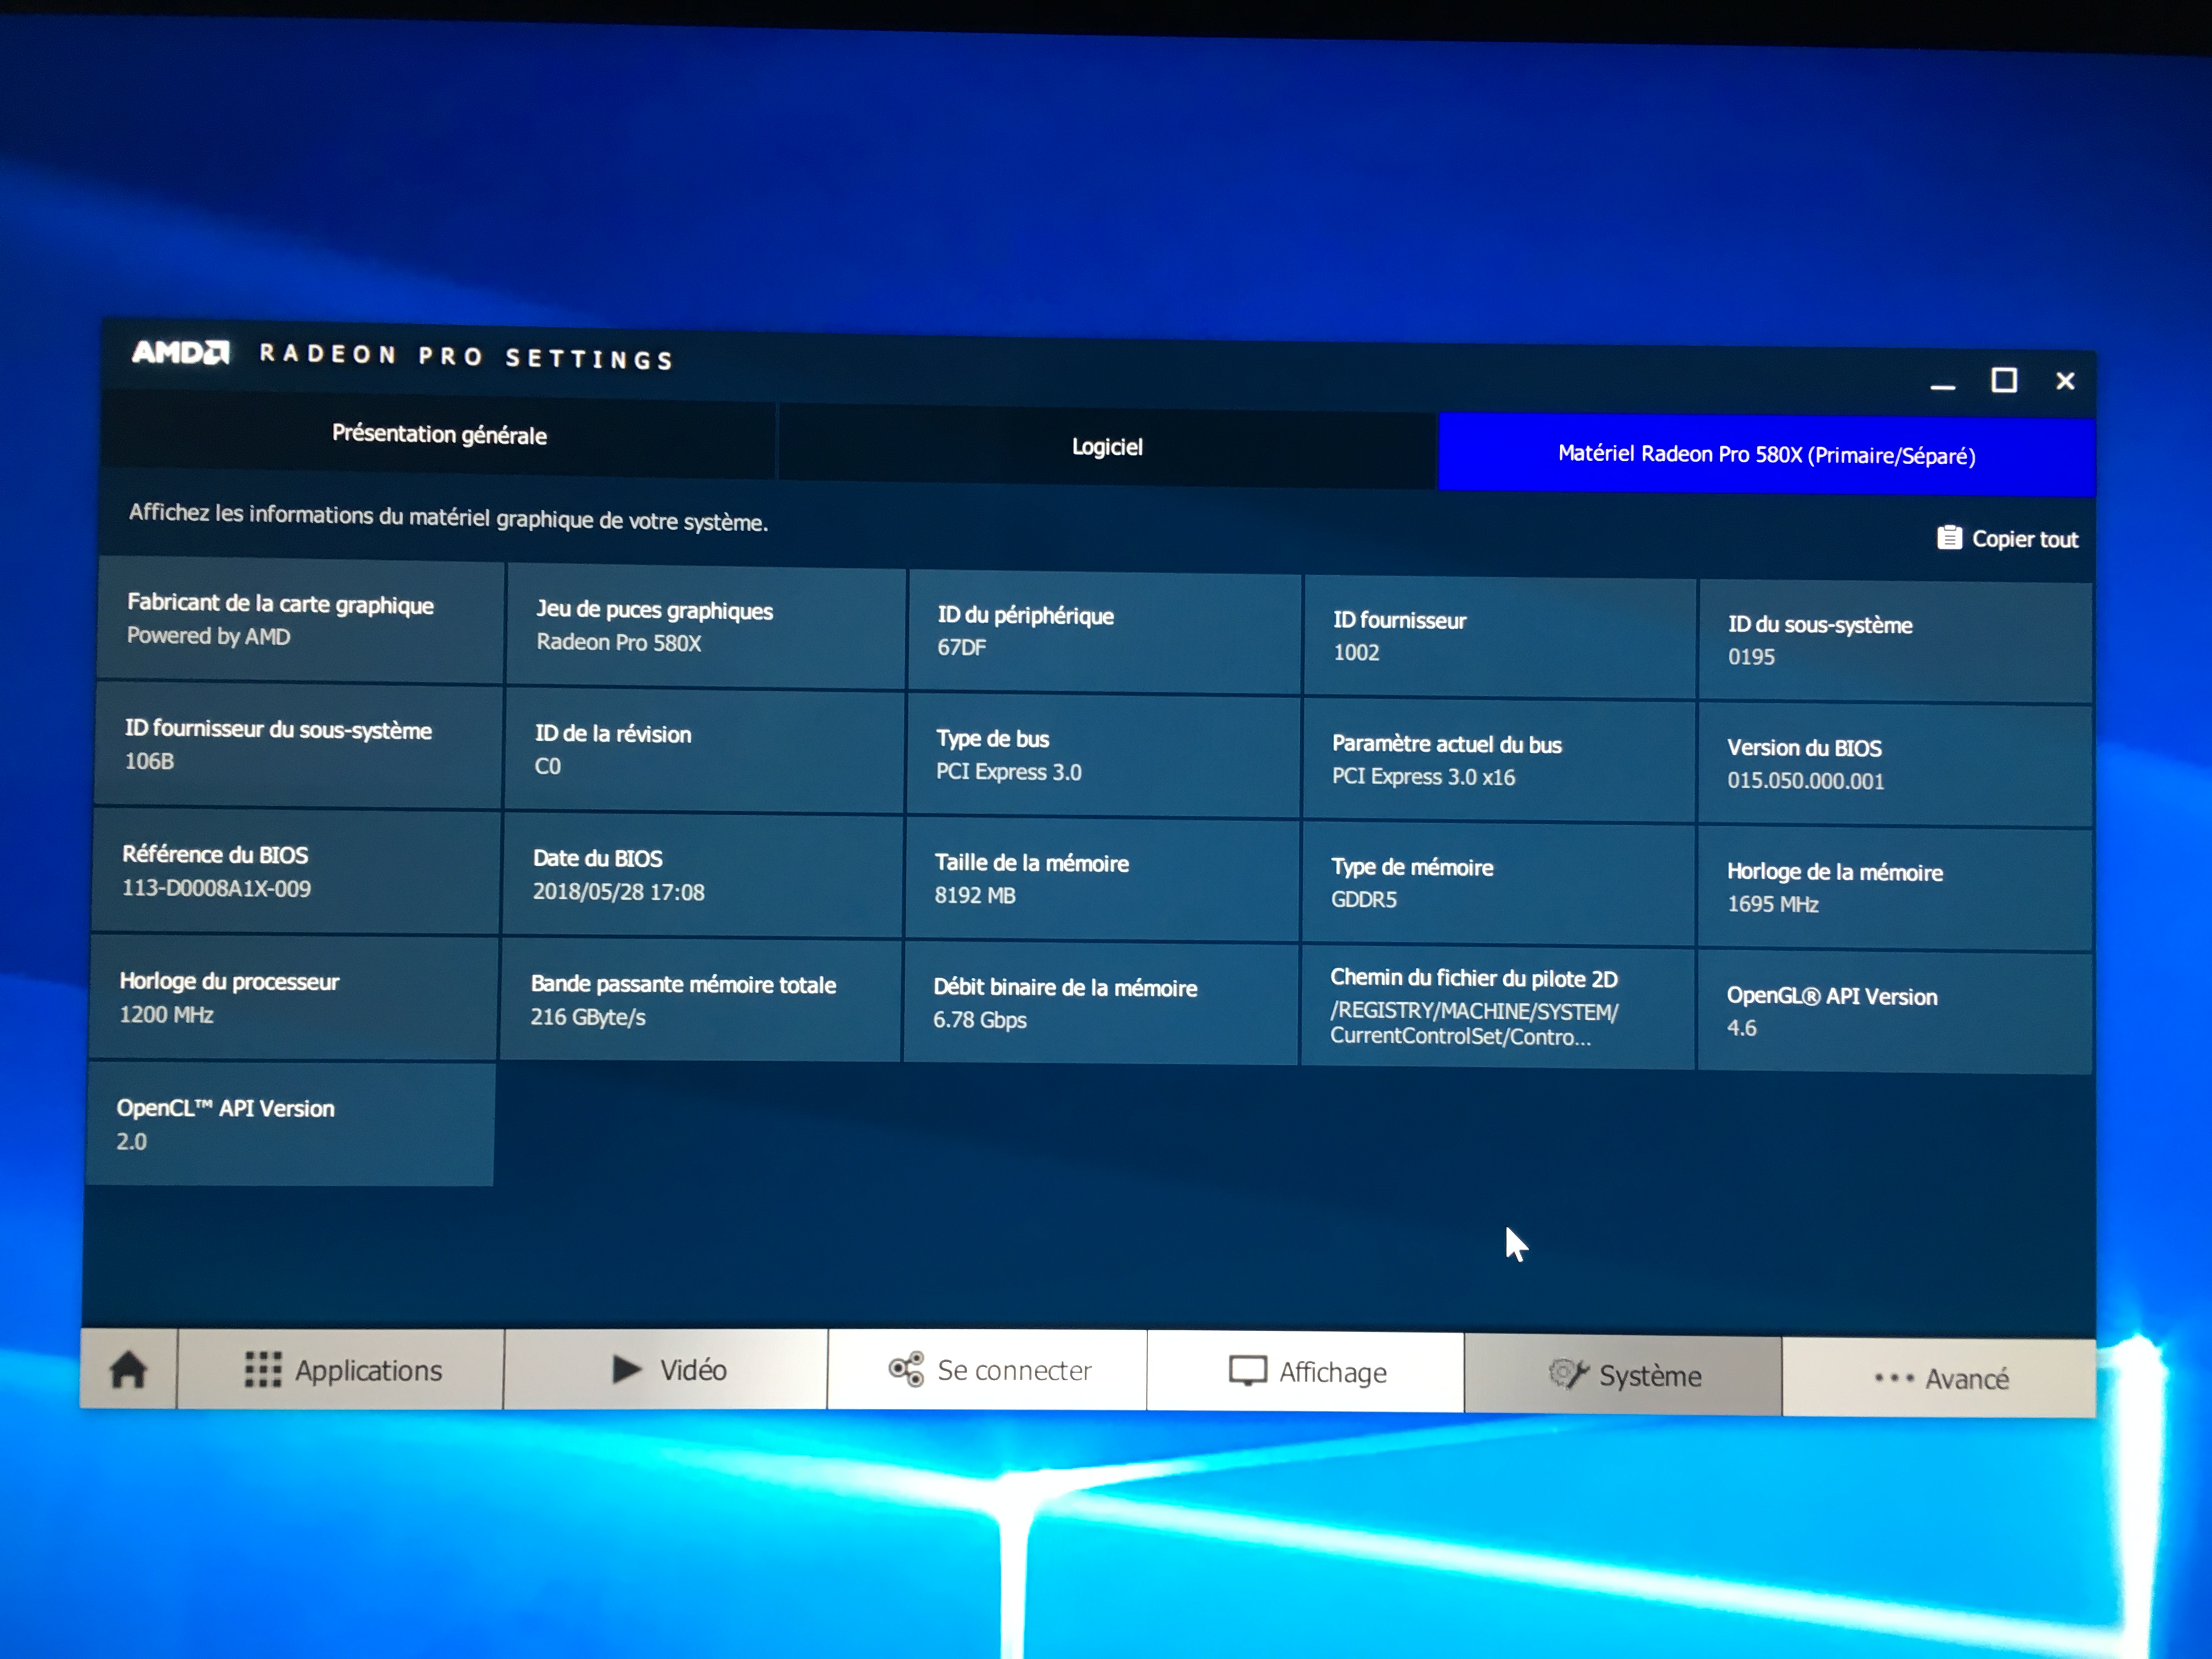
Task: Click the Avancé three-dots icon
Action: click(1893, 1378)
